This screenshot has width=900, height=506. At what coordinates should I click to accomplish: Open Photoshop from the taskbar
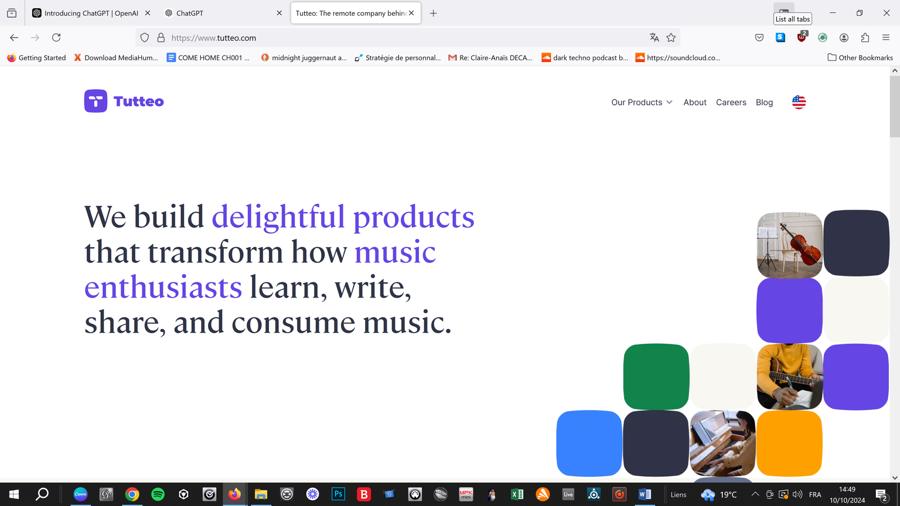[x=339, y=494]
